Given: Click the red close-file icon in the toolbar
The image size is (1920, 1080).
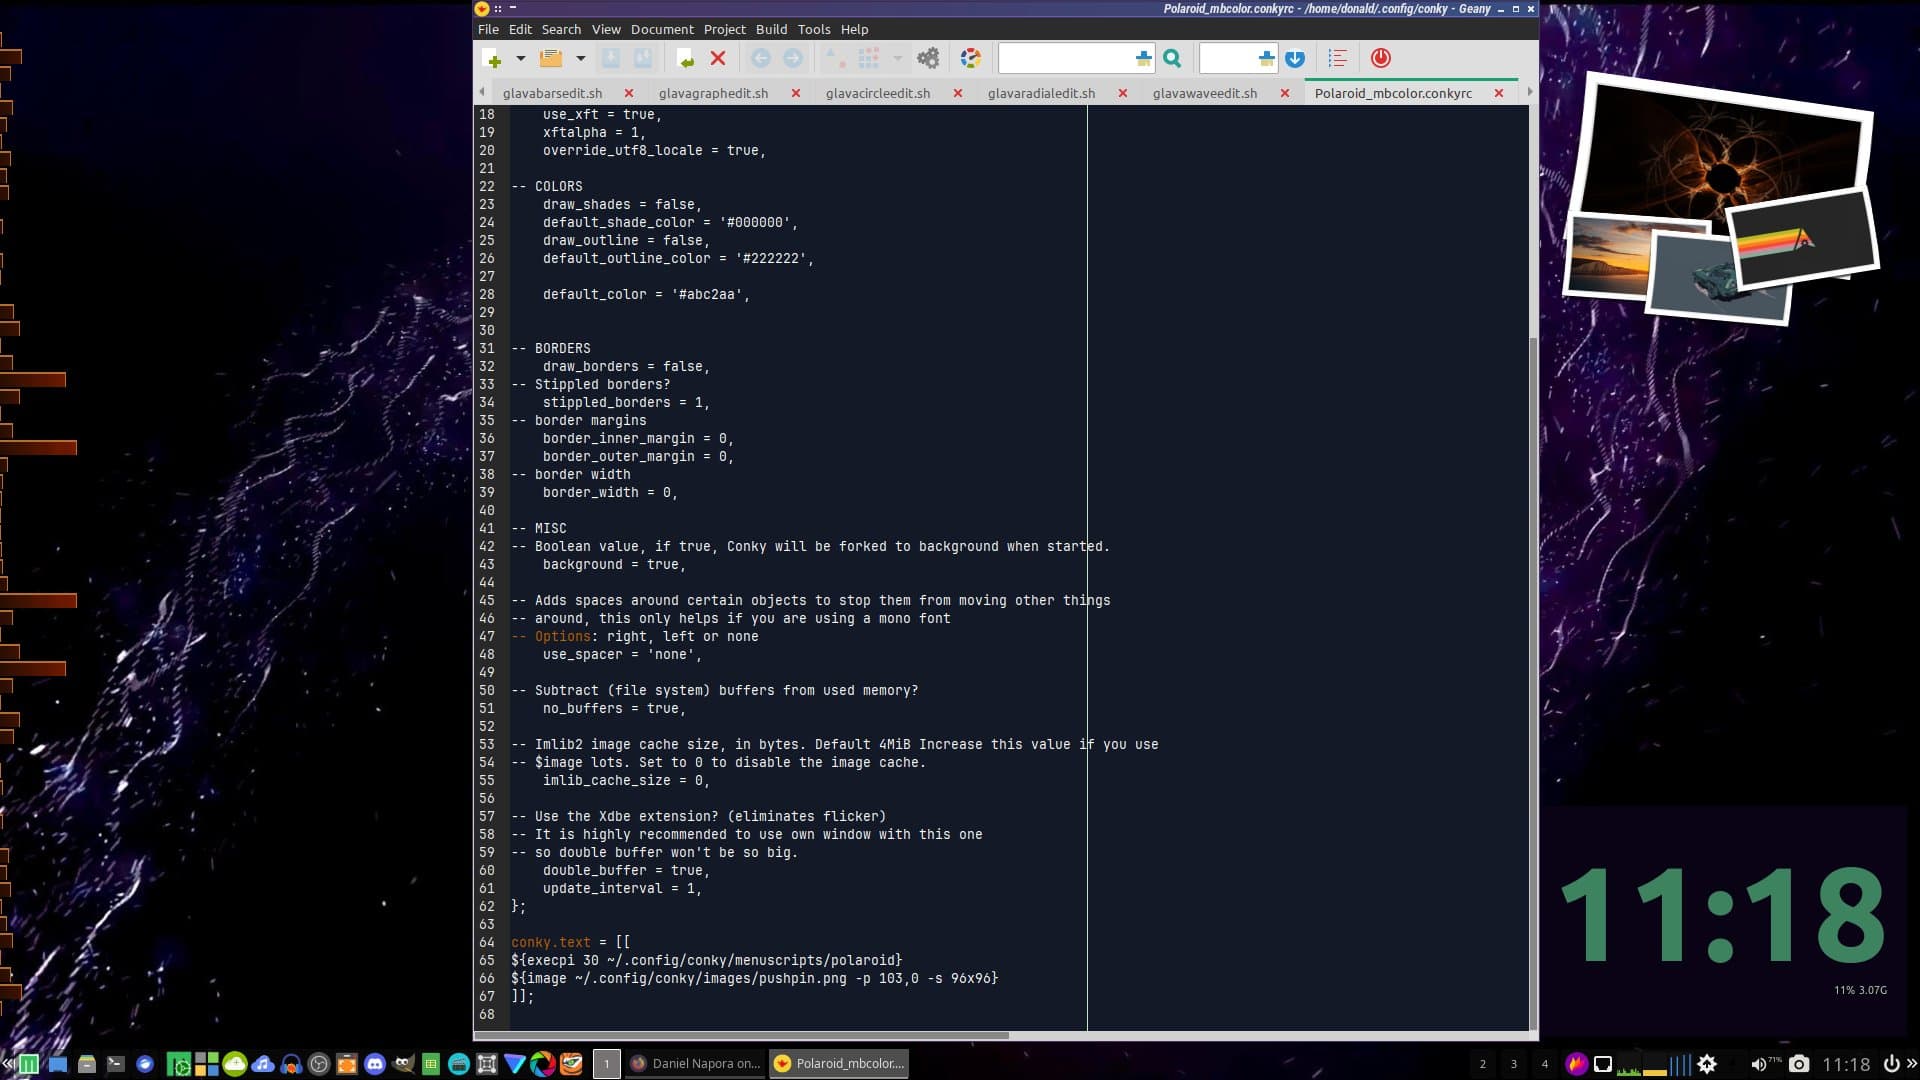Looking at the screenshot, I should click(x=718, y=59).
